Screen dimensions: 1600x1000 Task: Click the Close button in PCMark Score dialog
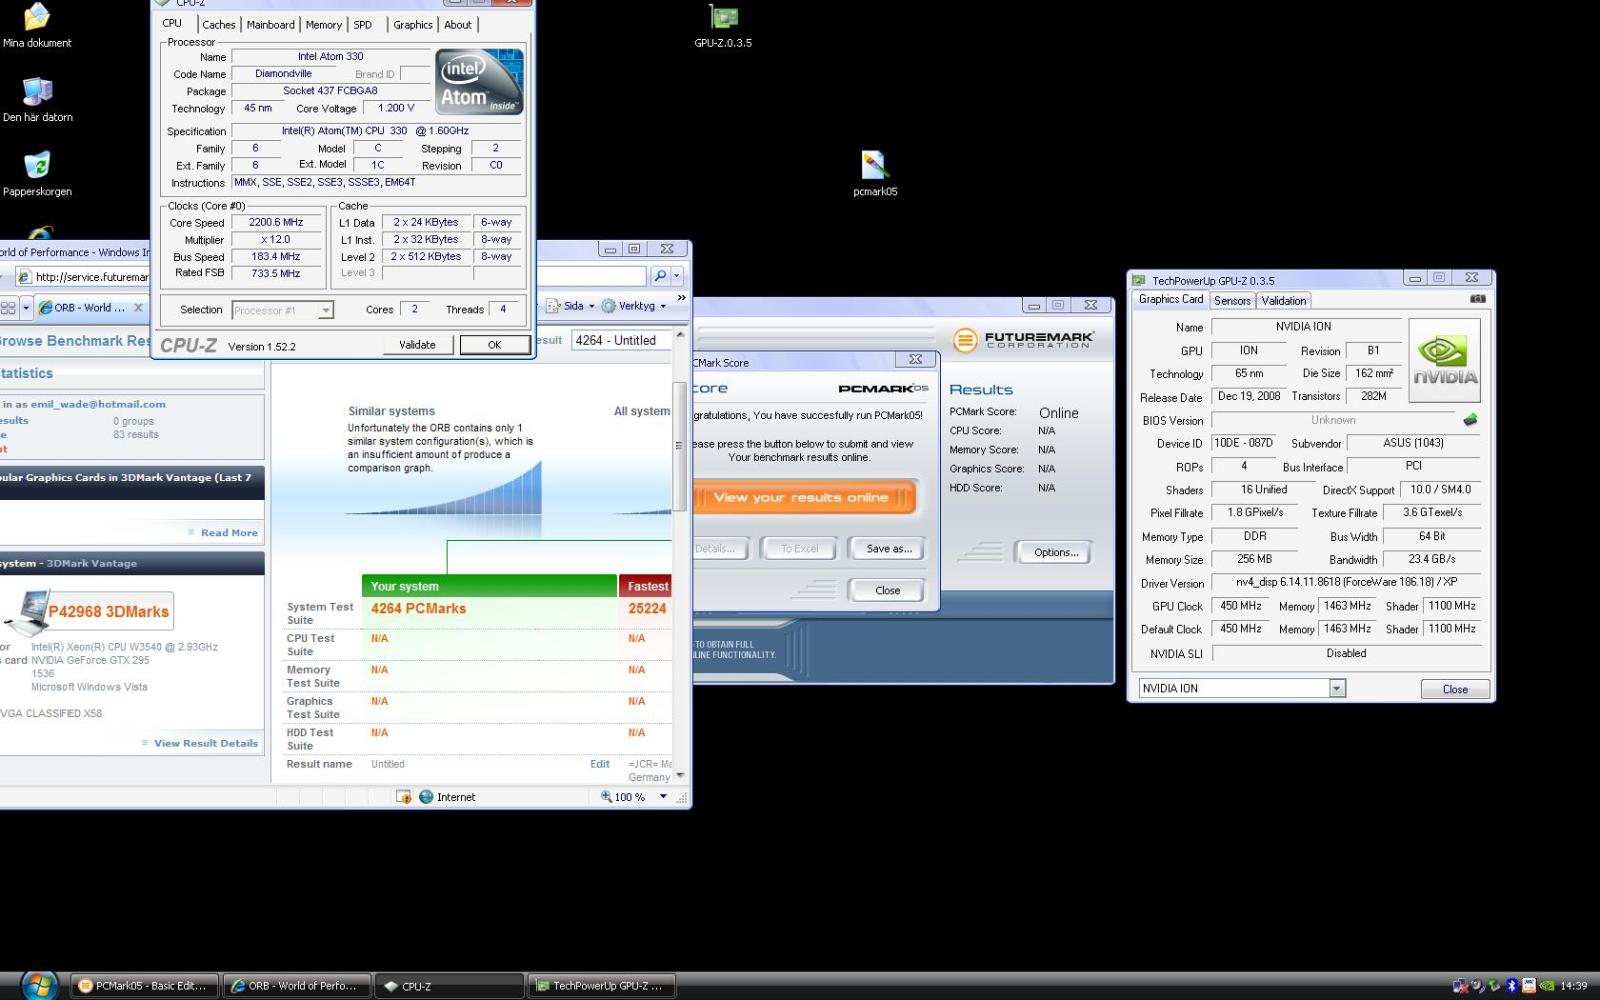(x=887, y=590)
